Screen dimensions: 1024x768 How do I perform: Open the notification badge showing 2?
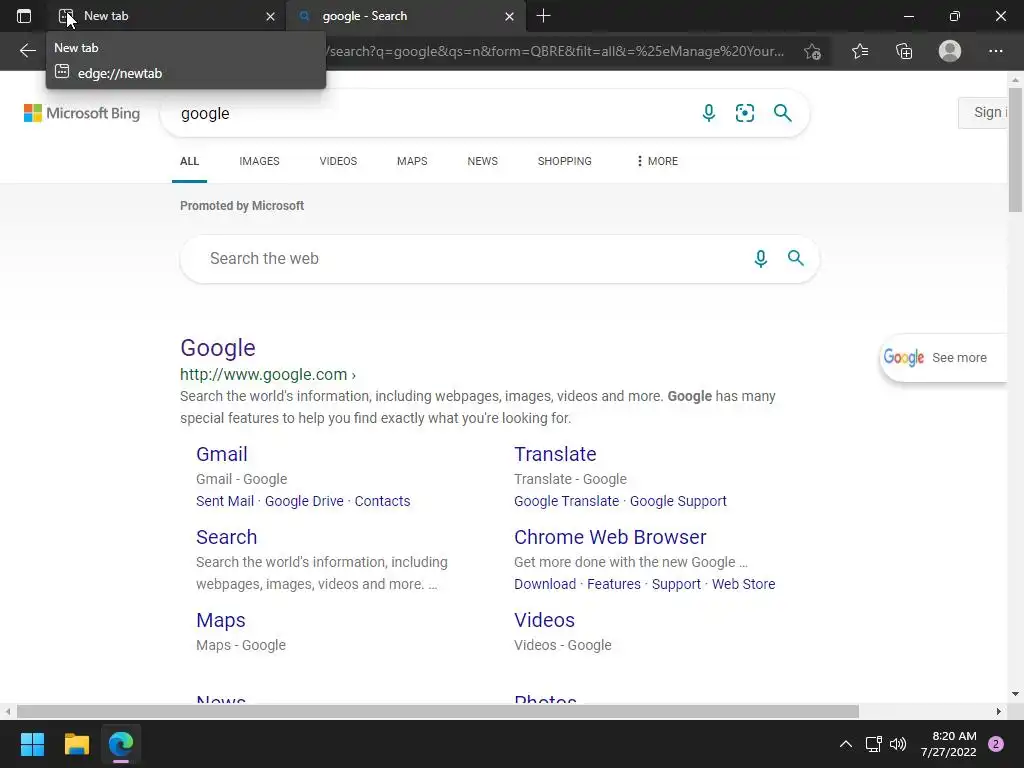click(996, 744)
